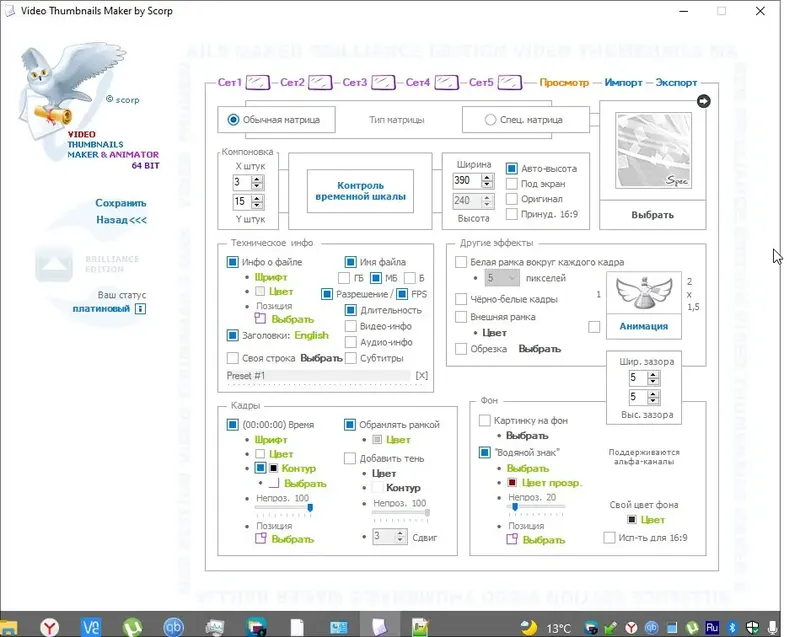
Task: Open the white frame pixel size dropdown
Action: coord(502,278)
